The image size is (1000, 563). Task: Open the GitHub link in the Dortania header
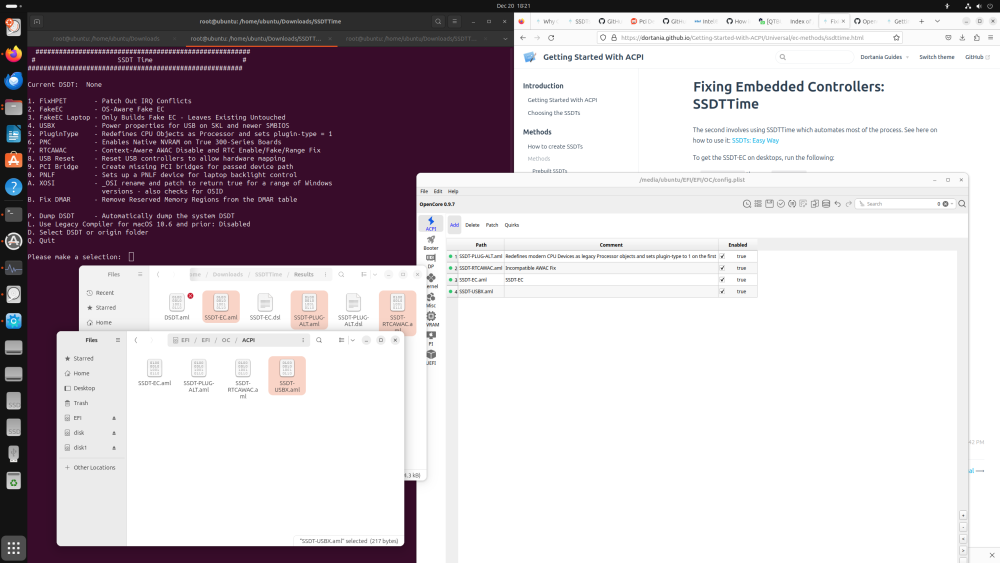pos(977,57)
